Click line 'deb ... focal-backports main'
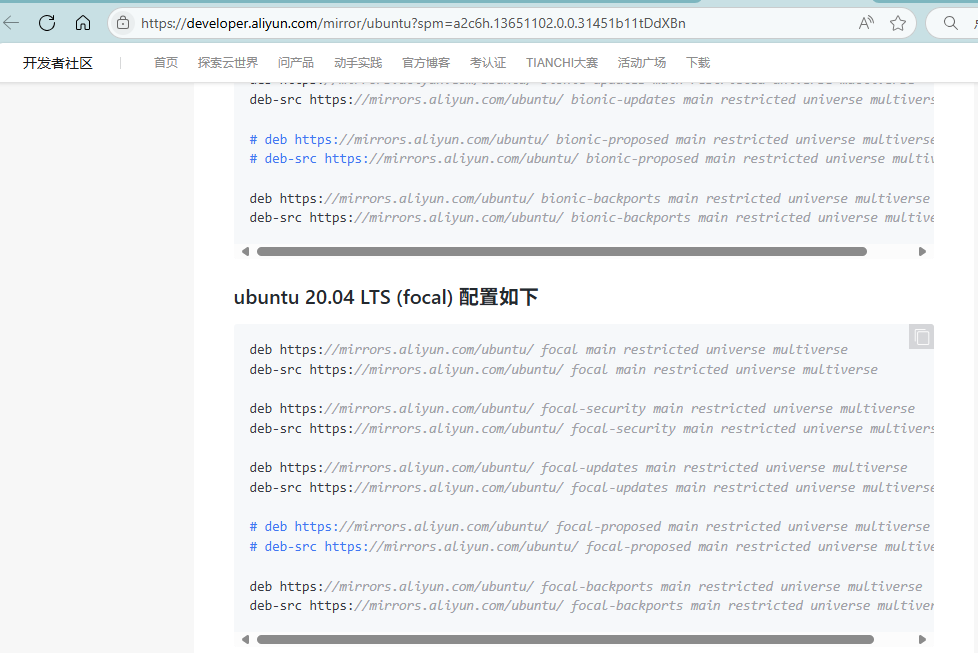The width and height of the screenshot is (978, 653). click(586, 586)
